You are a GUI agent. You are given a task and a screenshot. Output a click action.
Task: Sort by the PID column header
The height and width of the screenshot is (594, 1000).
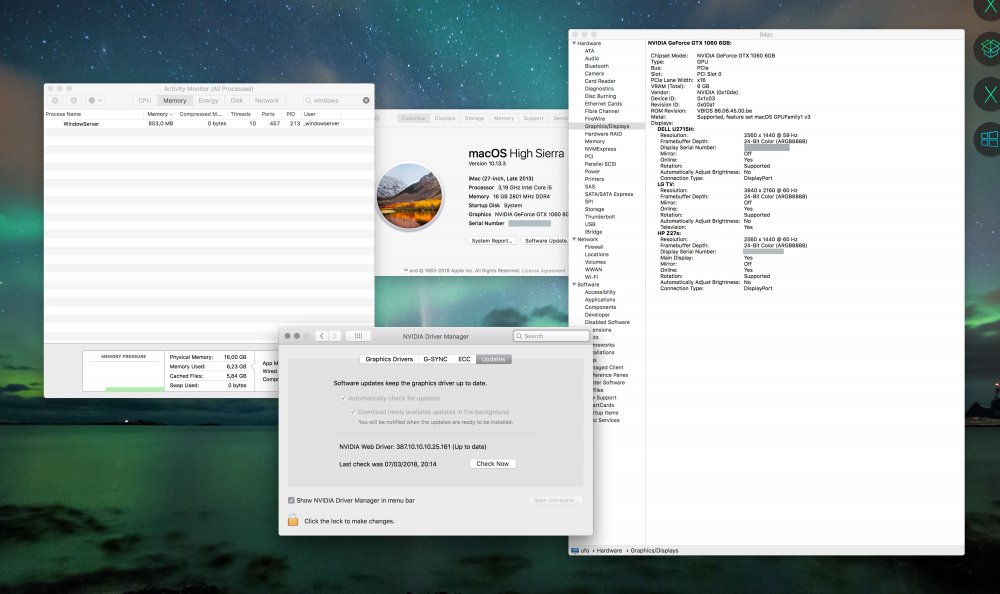click(291, 114)
